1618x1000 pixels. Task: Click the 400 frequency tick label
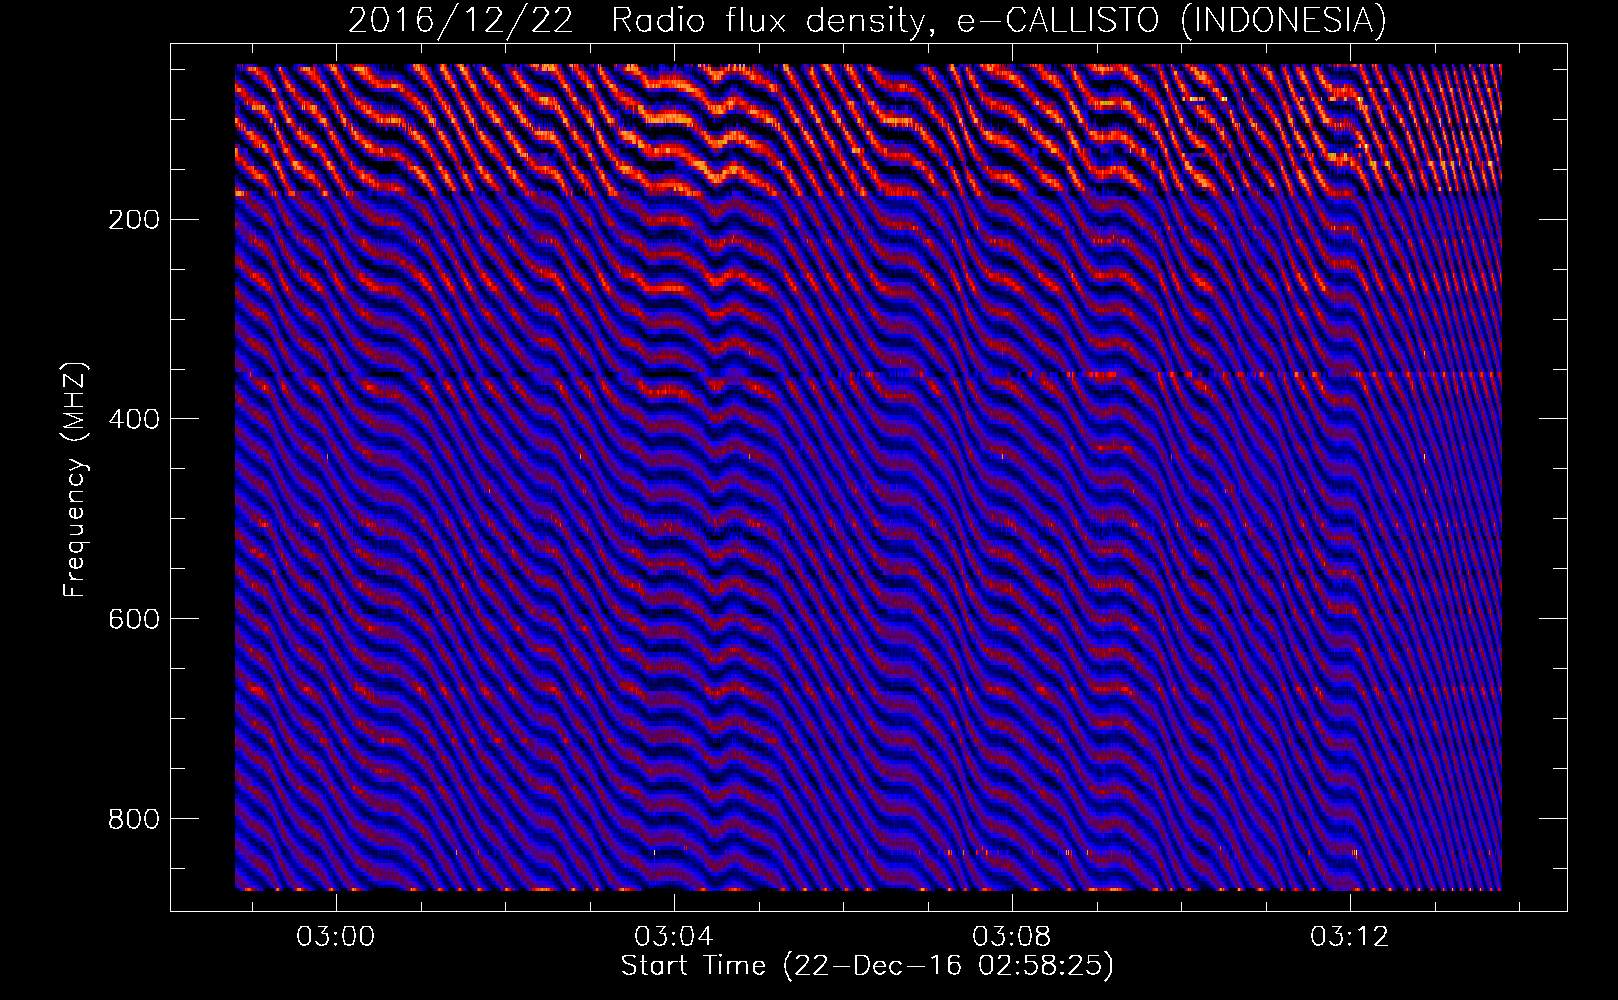coord(133,419)
